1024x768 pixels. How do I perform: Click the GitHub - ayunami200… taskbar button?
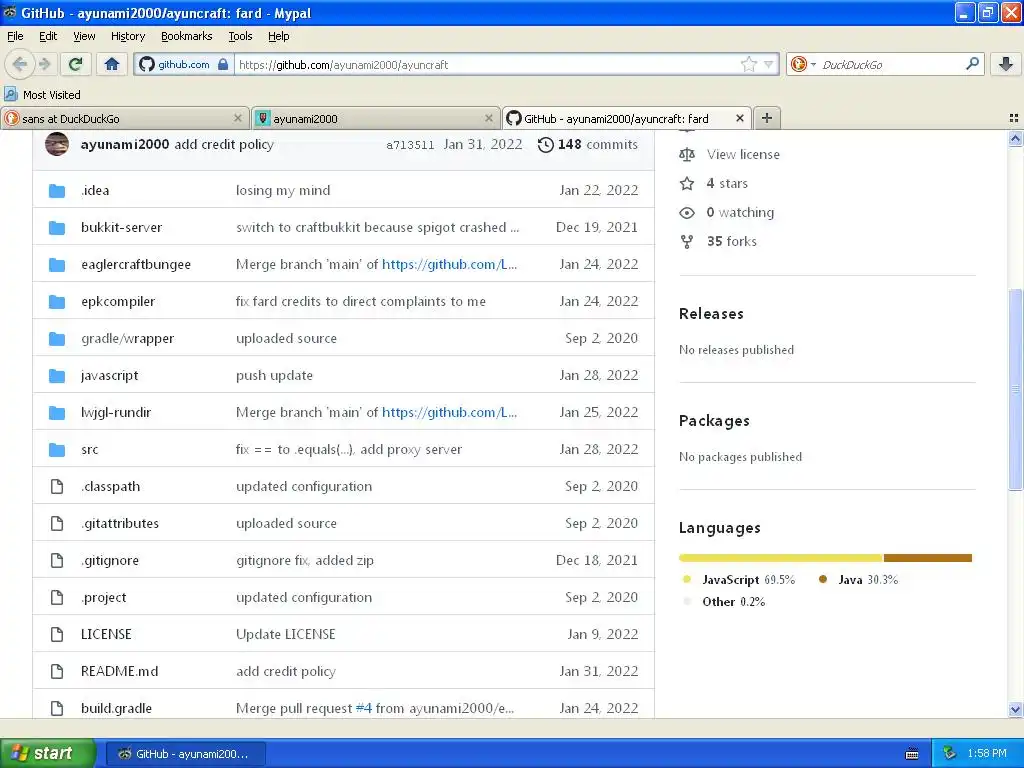point(185,754)
